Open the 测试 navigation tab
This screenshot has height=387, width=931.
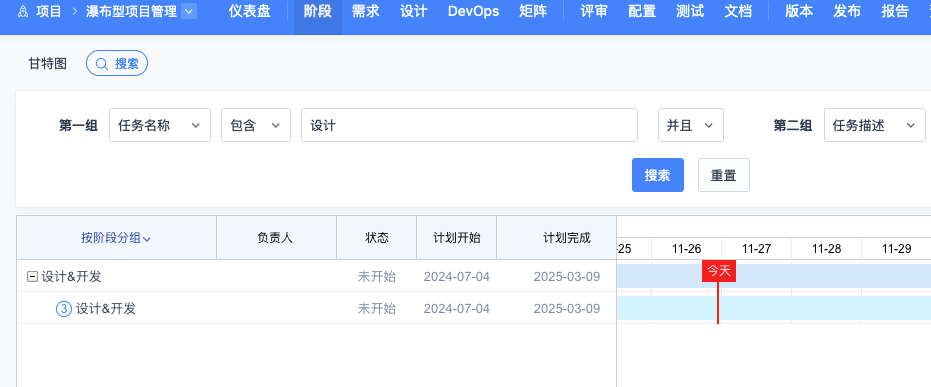pos(690,11)
